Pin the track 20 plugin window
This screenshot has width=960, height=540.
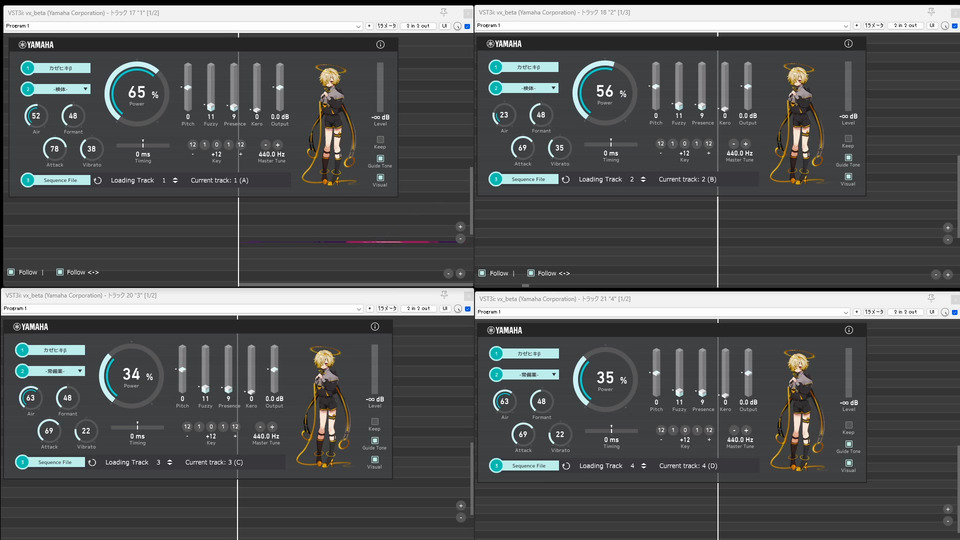pyautogui.click(x=444, y=295)
